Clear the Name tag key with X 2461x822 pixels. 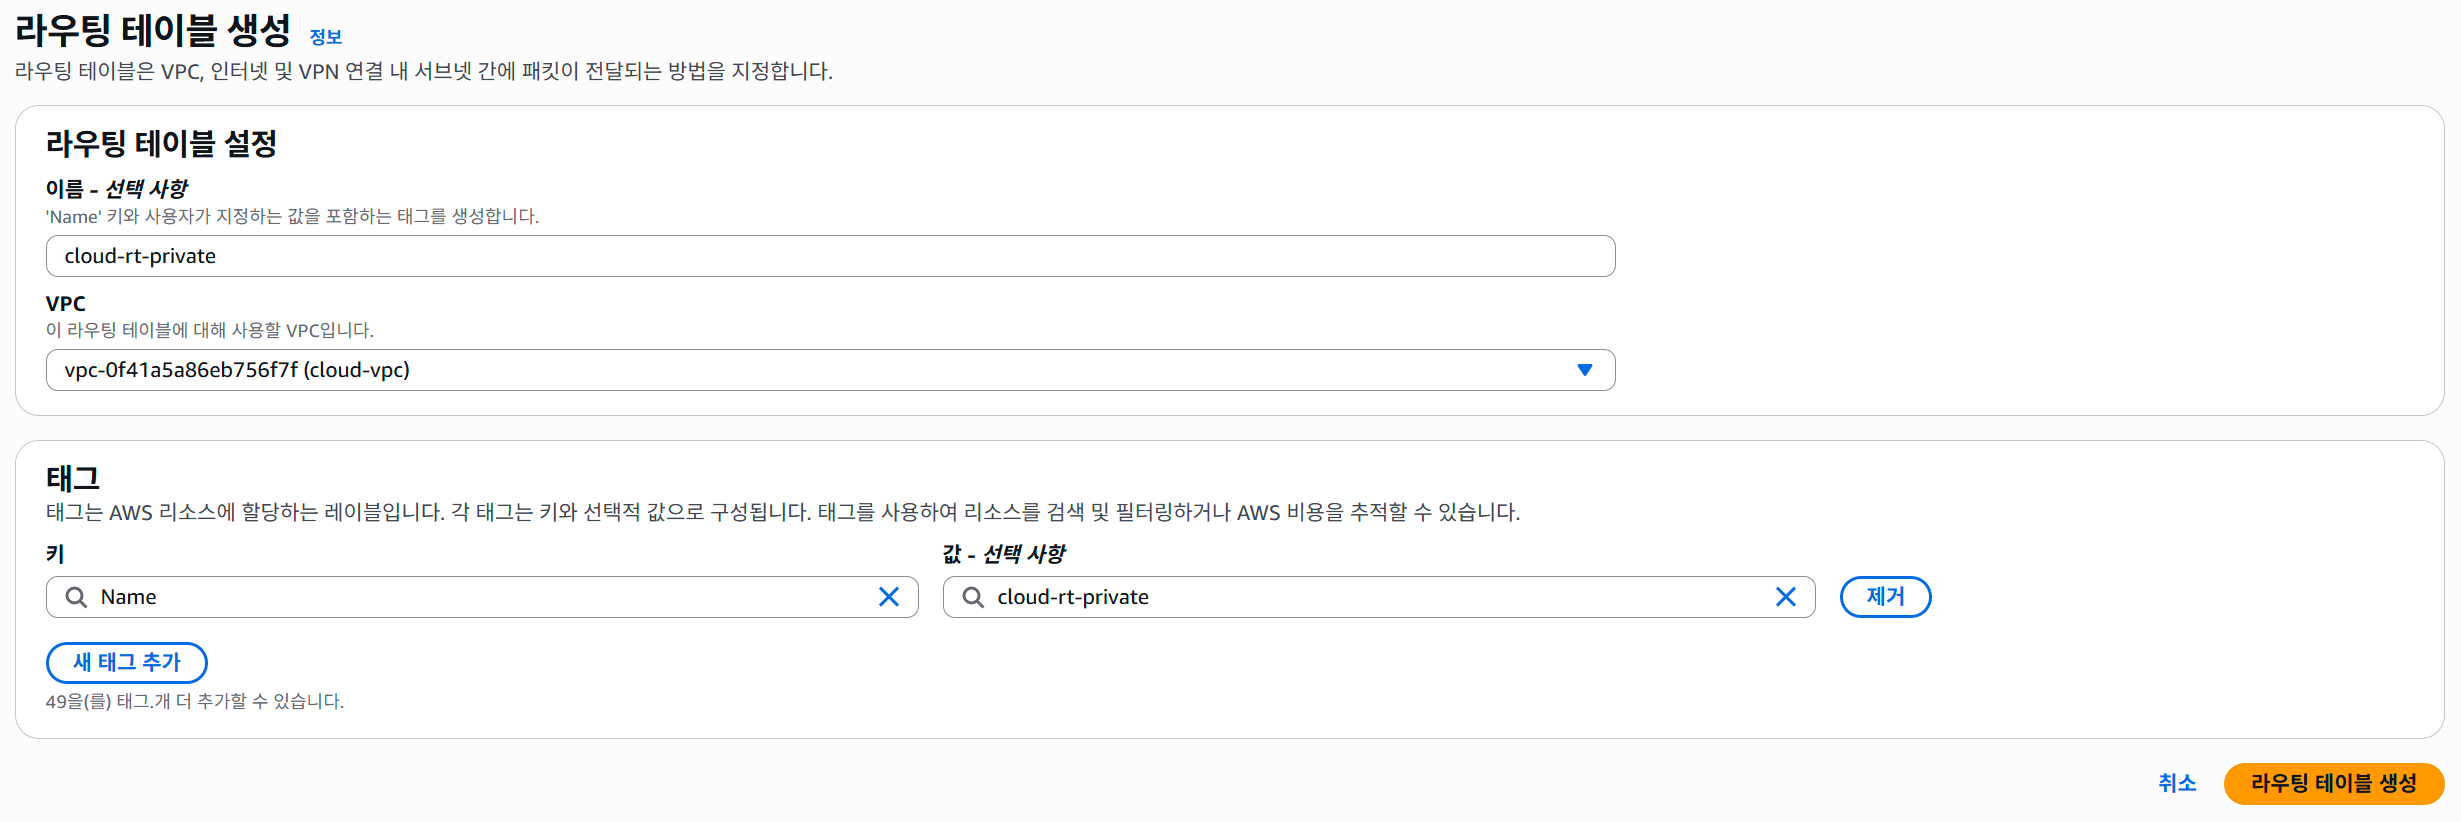pos(888,597)
